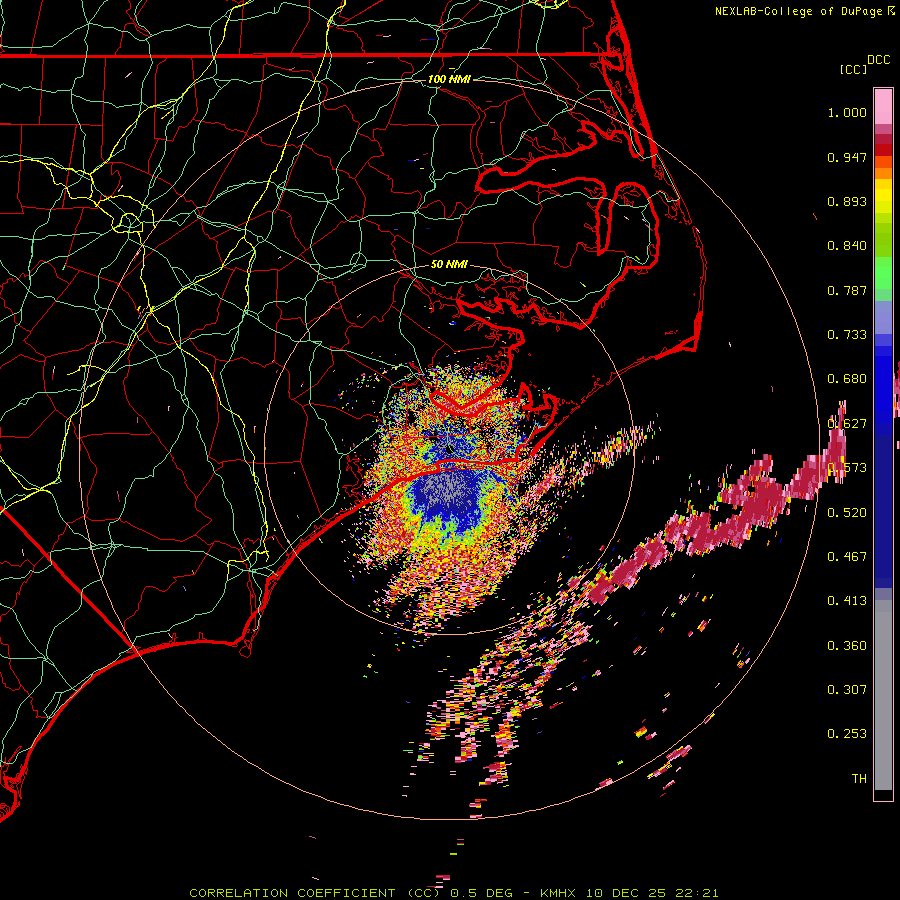The width and height of the screenshot is (900, 900).
Task: Click the 100 NMI range ring label
Action: coord(449,79)
